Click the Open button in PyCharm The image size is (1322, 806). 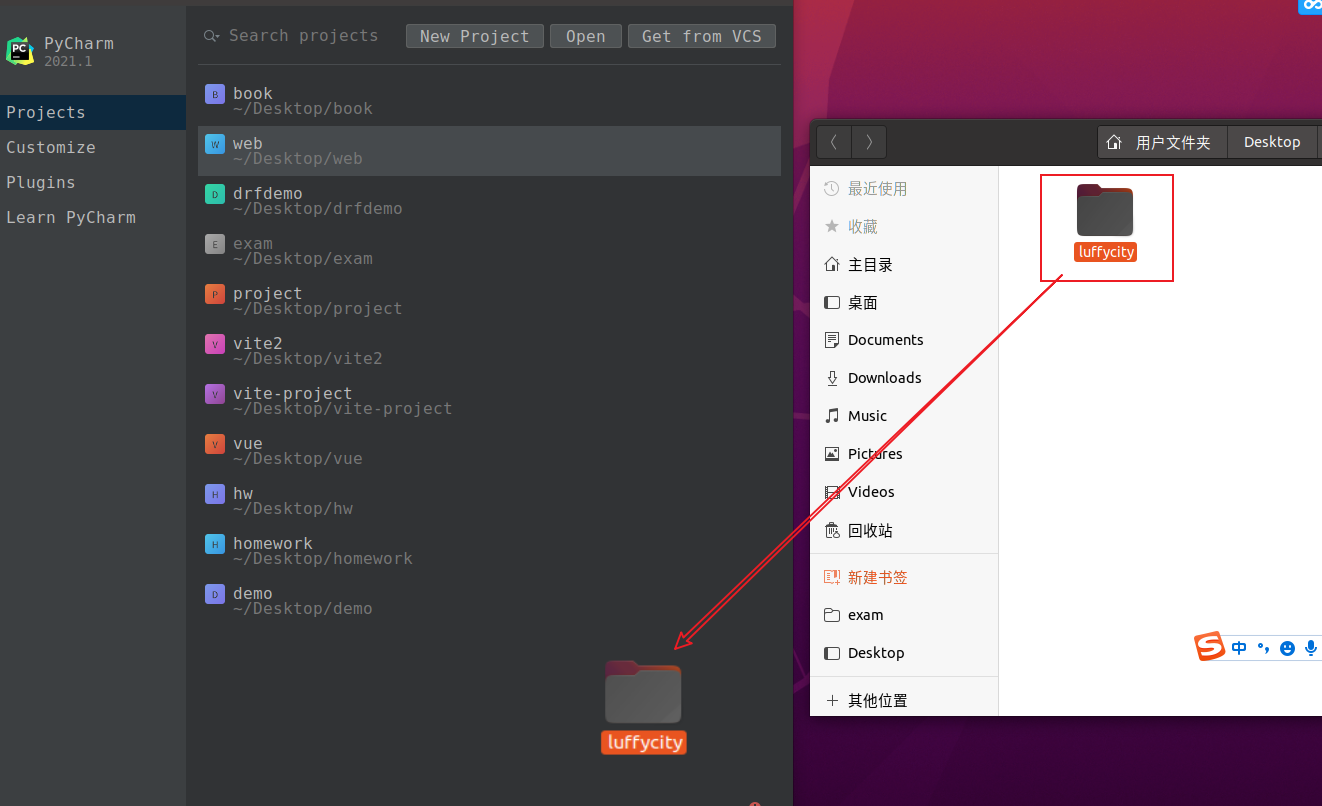(x=586, y=36)
